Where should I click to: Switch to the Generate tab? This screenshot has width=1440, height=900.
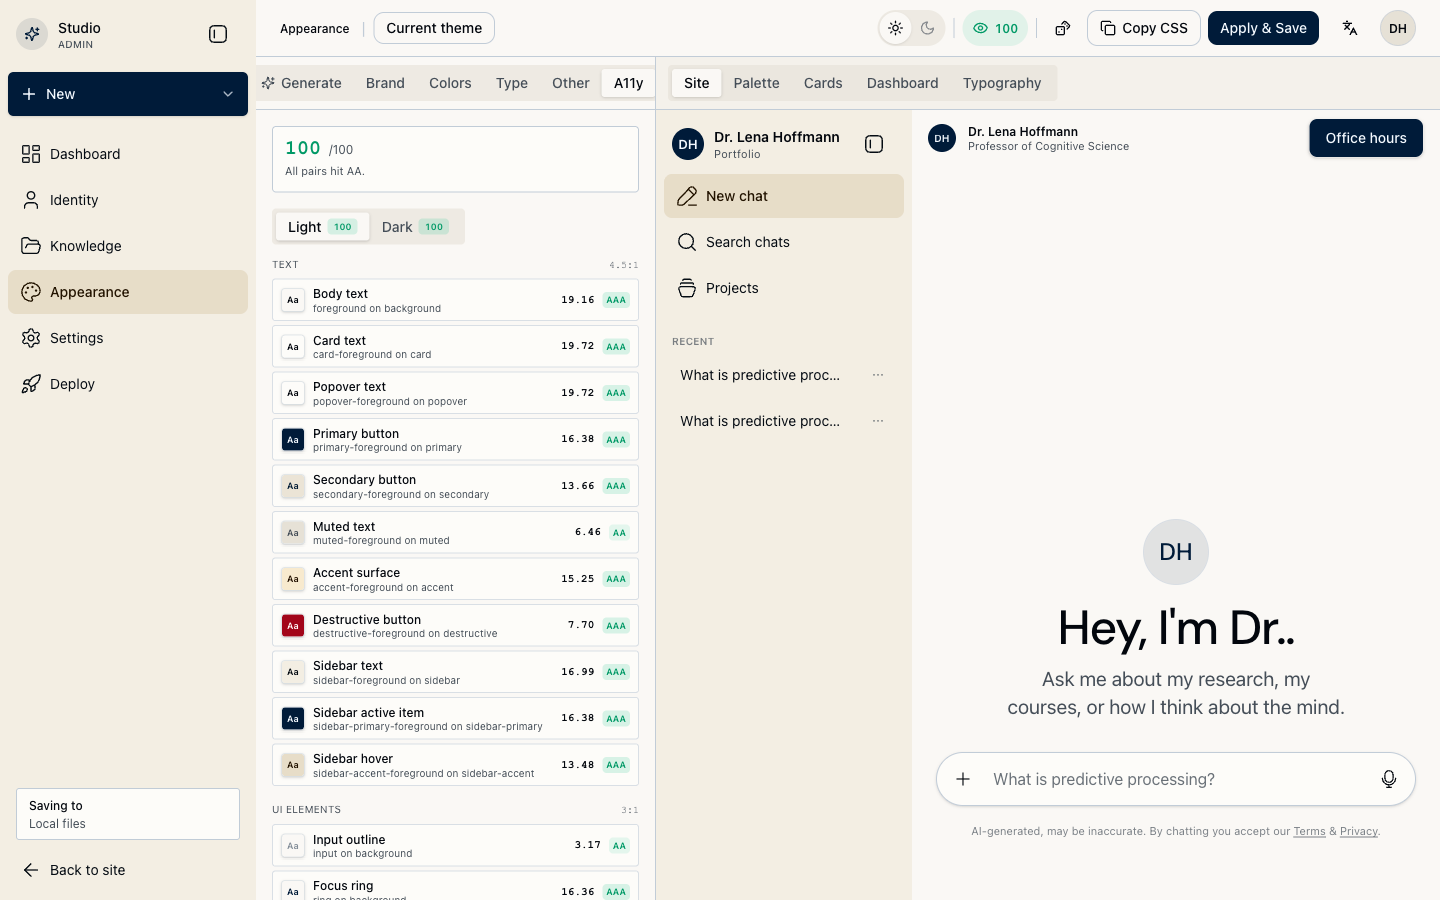tap(302, 83)
